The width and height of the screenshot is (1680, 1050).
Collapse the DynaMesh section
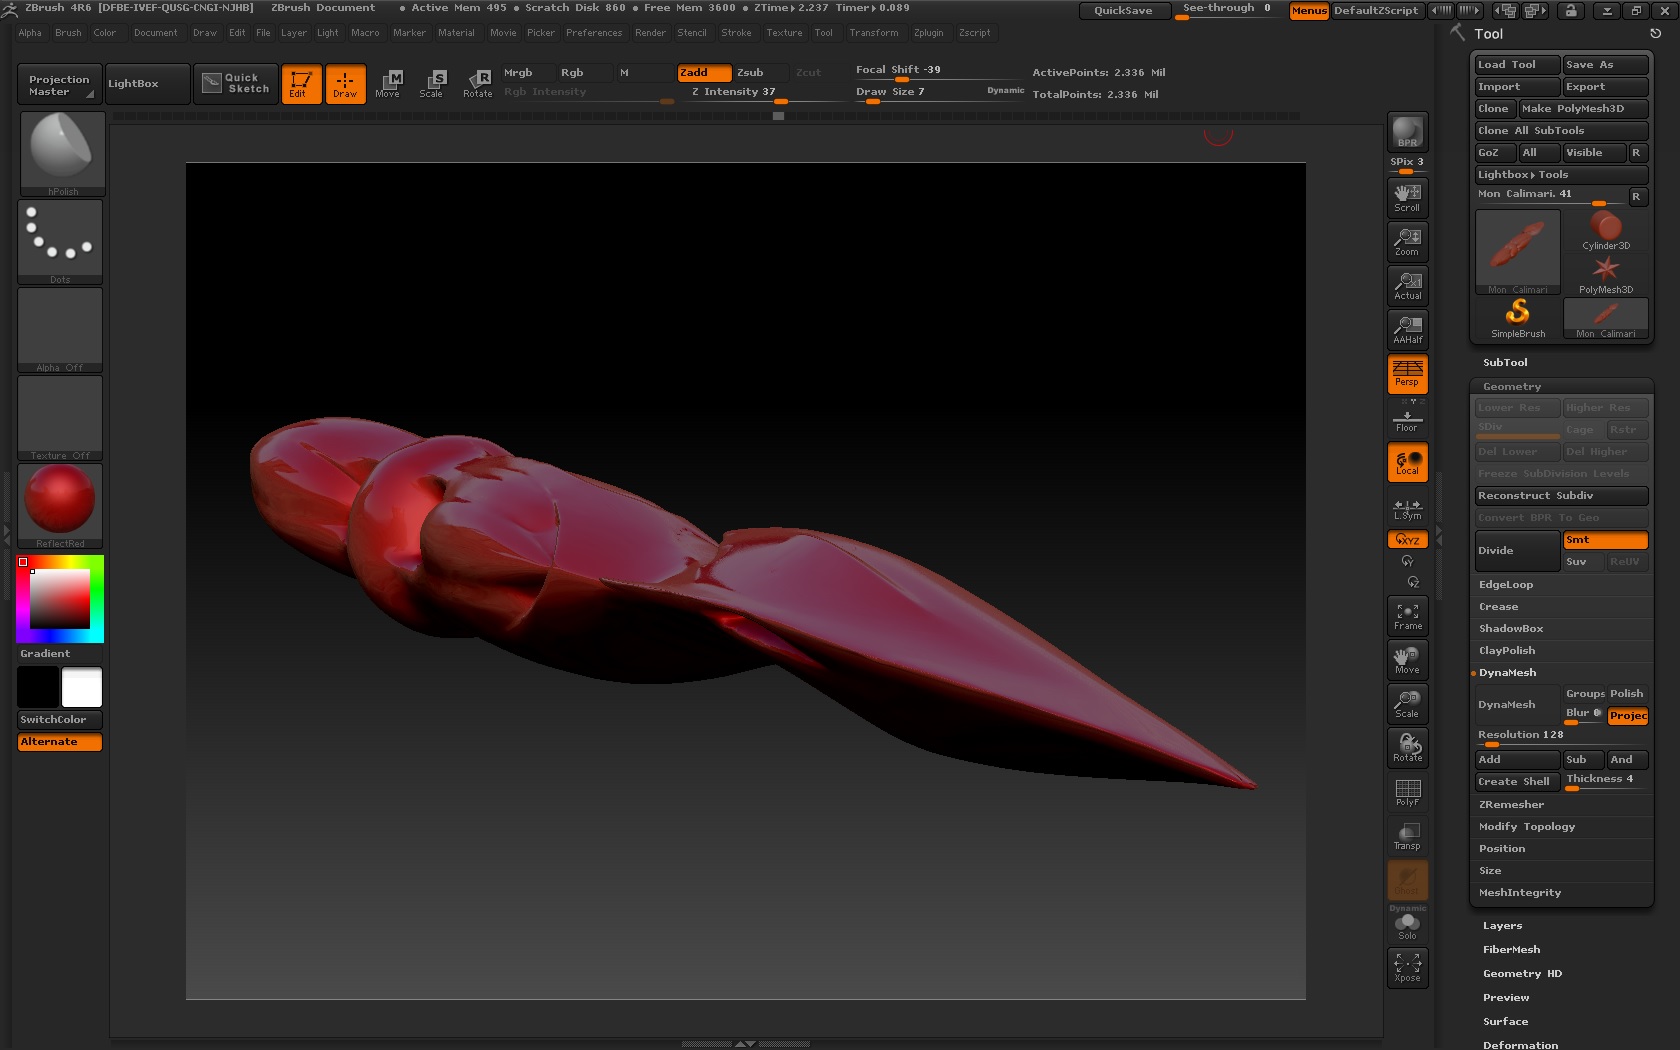(x=1507, y=673)
